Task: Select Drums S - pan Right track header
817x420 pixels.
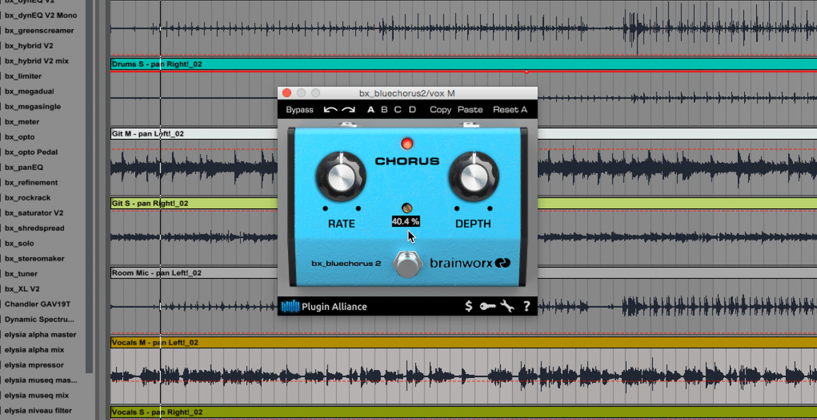Action: pyautogui.click(x=464, y=64)
